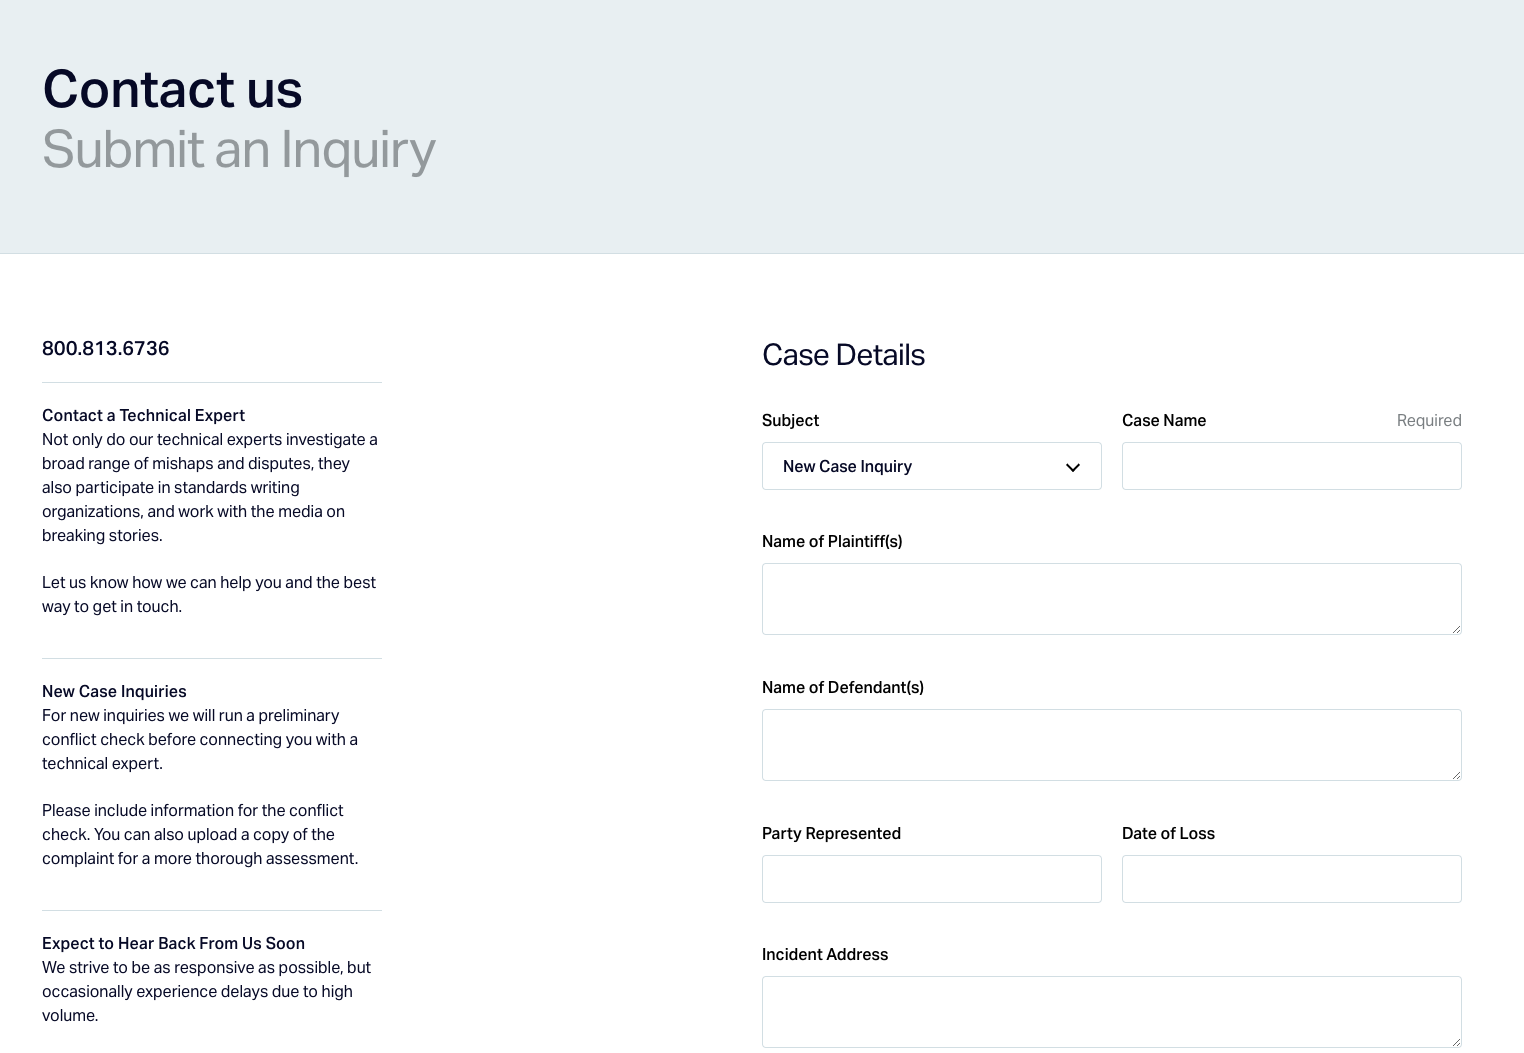1524x1053 pixels.
Task: Click the Date of Loss label
Action: [x=1168, y=833]
